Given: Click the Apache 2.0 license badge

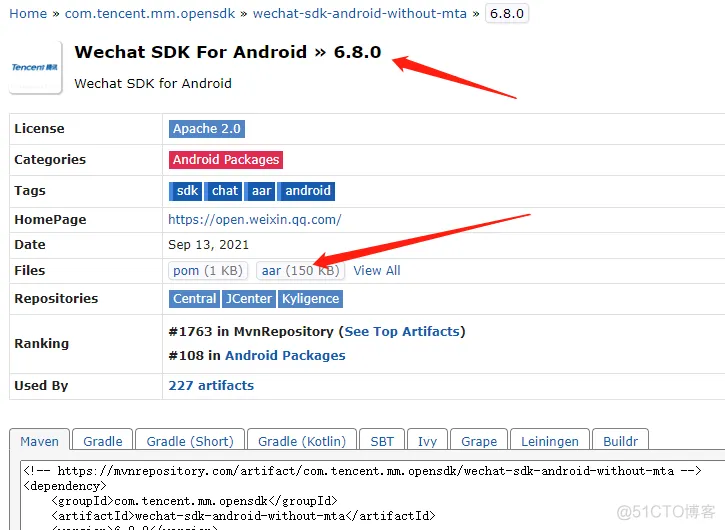Looking at the screenshot, I should (x=207, y=129).
